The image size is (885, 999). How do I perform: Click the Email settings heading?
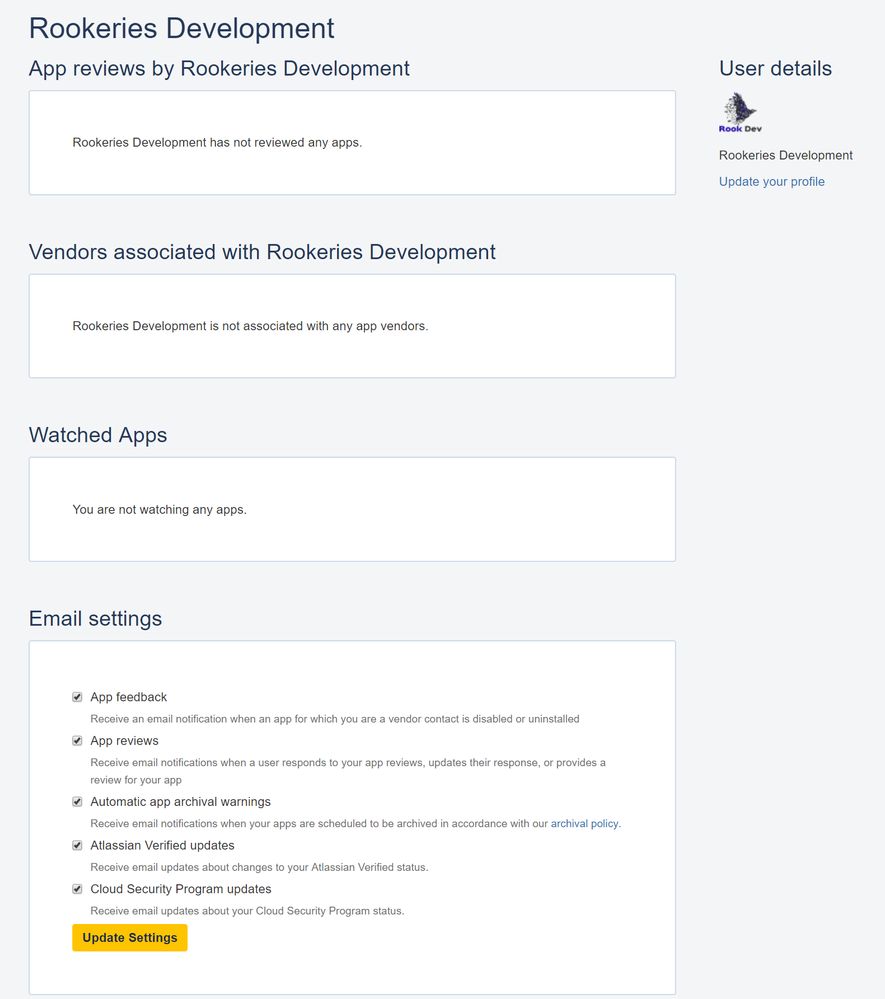96,619
